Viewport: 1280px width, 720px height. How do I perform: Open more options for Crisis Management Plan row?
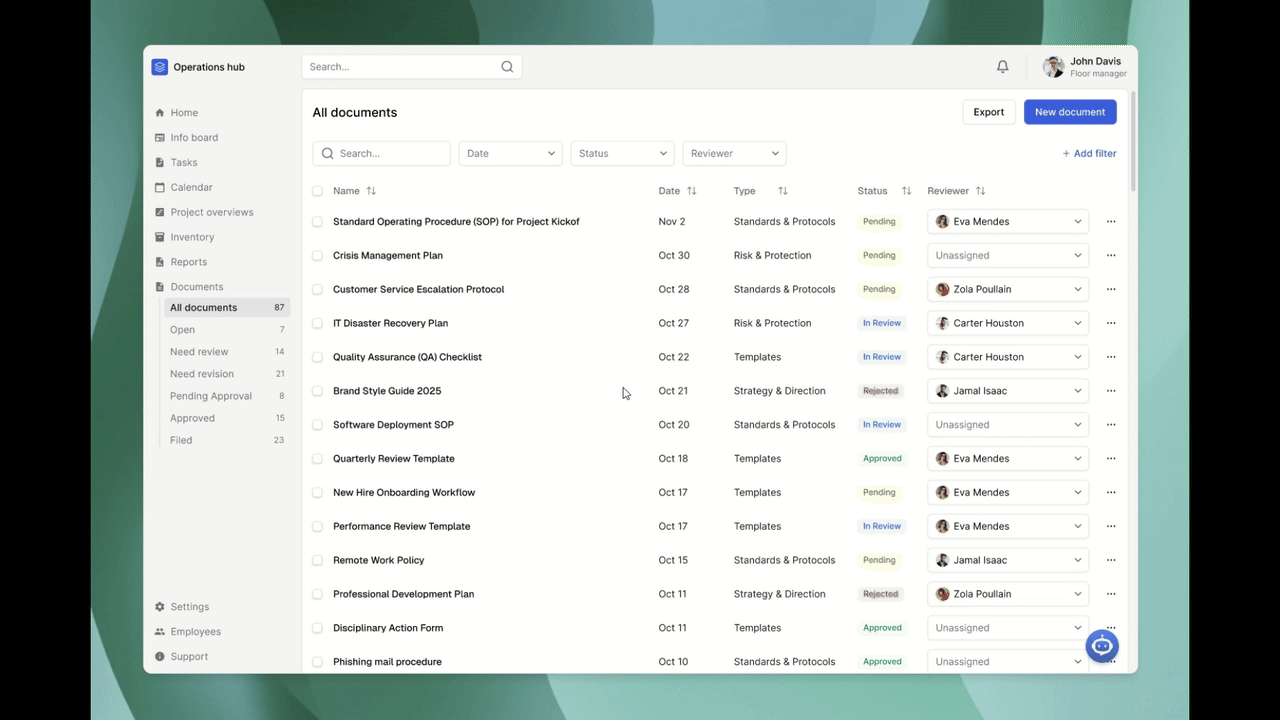pyautogui.click(x=1111, y=256)
